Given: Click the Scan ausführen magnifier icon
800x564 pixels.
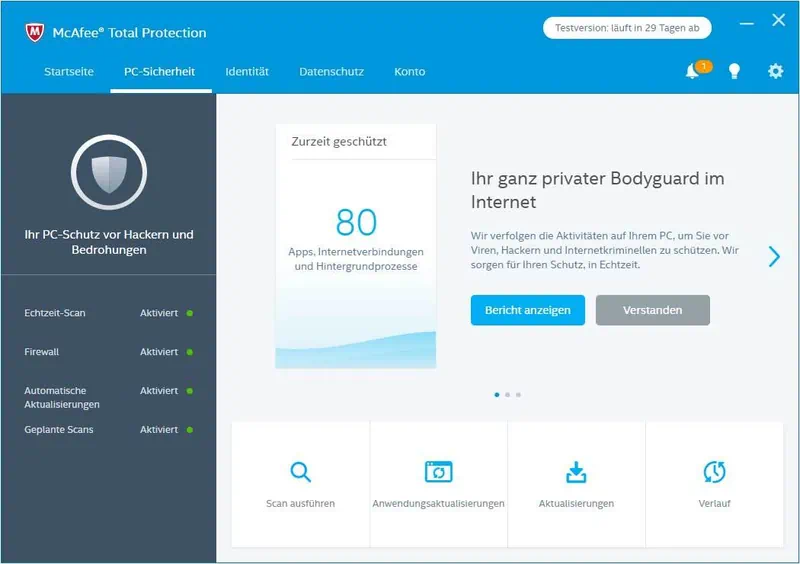Looking at the screenshot, I should click(301, 472).
